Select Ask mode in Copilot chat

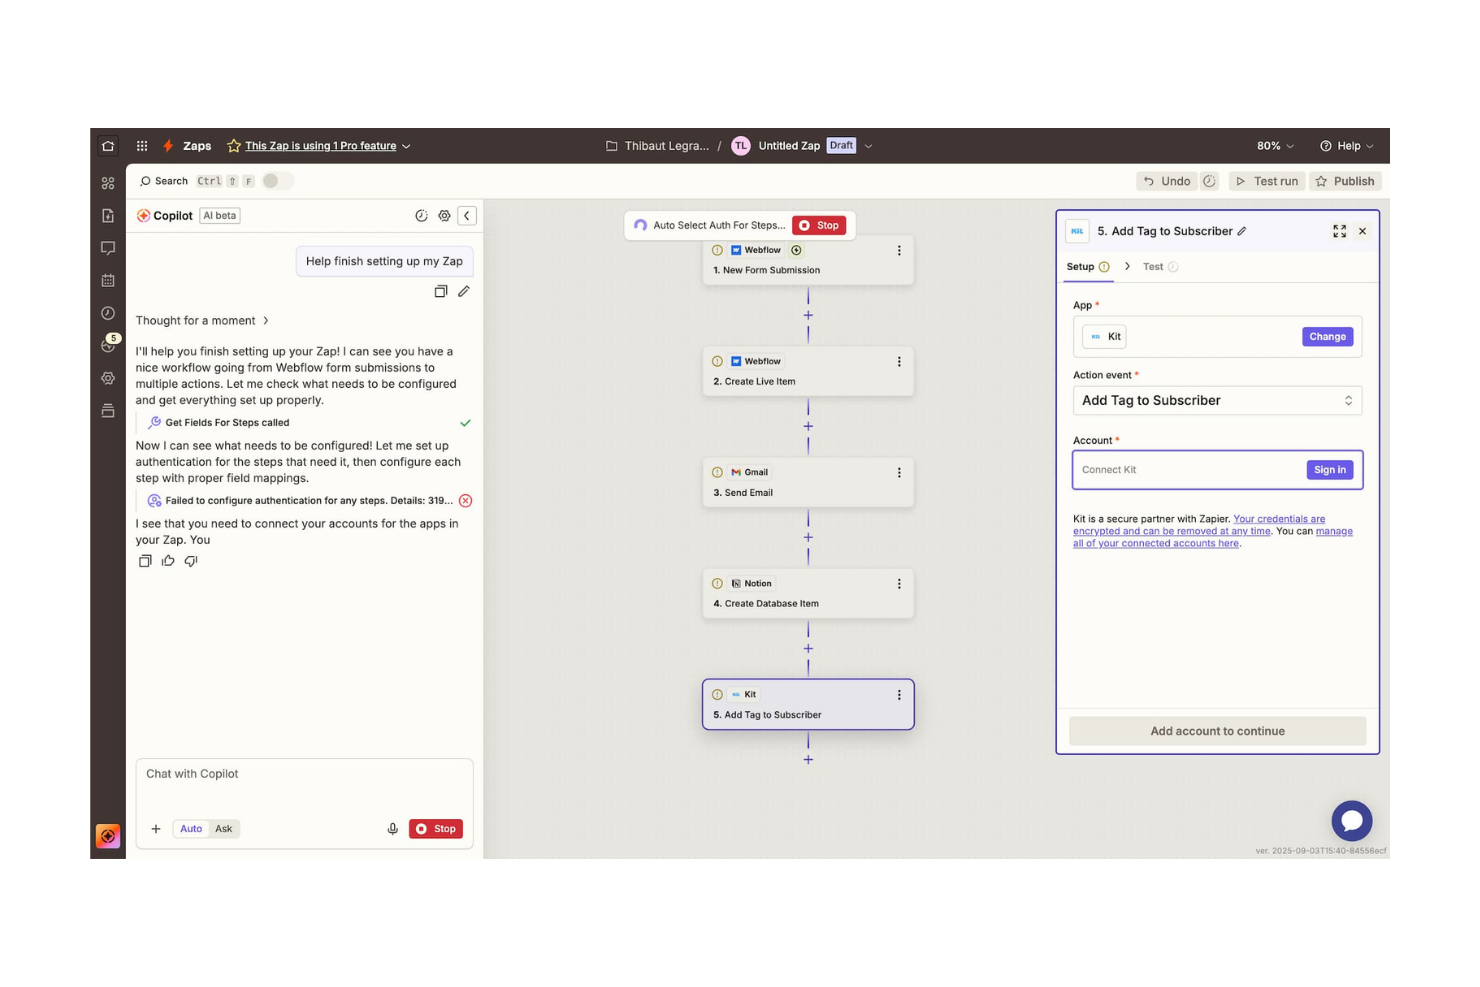[224, 829]
